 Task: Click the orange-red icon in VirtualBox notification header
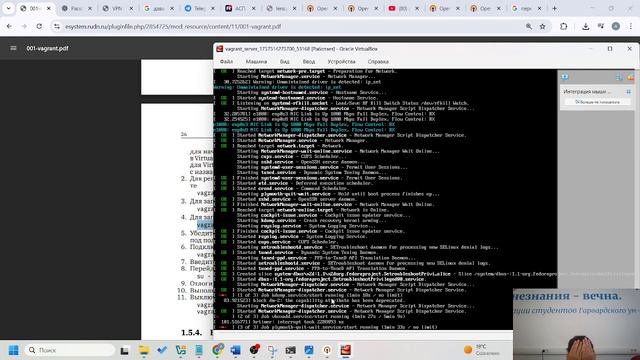pyautogui.click(x=631, y=77)
